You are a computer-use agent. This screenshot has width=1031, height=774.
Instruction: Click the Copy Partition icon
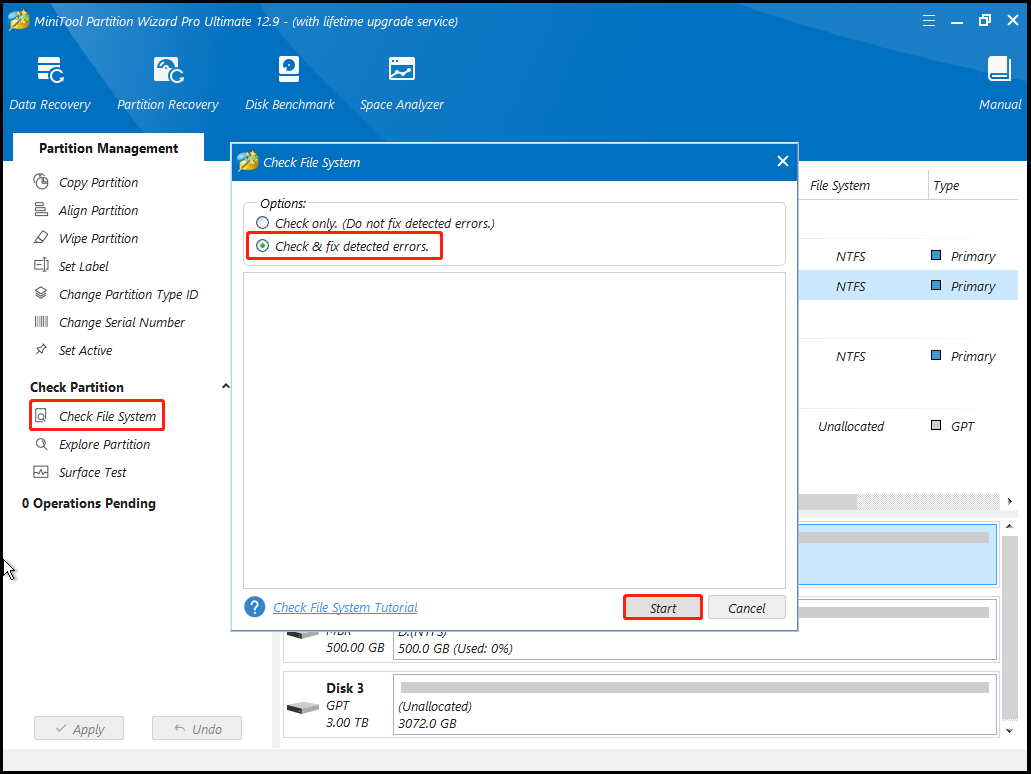coord(41,181)
